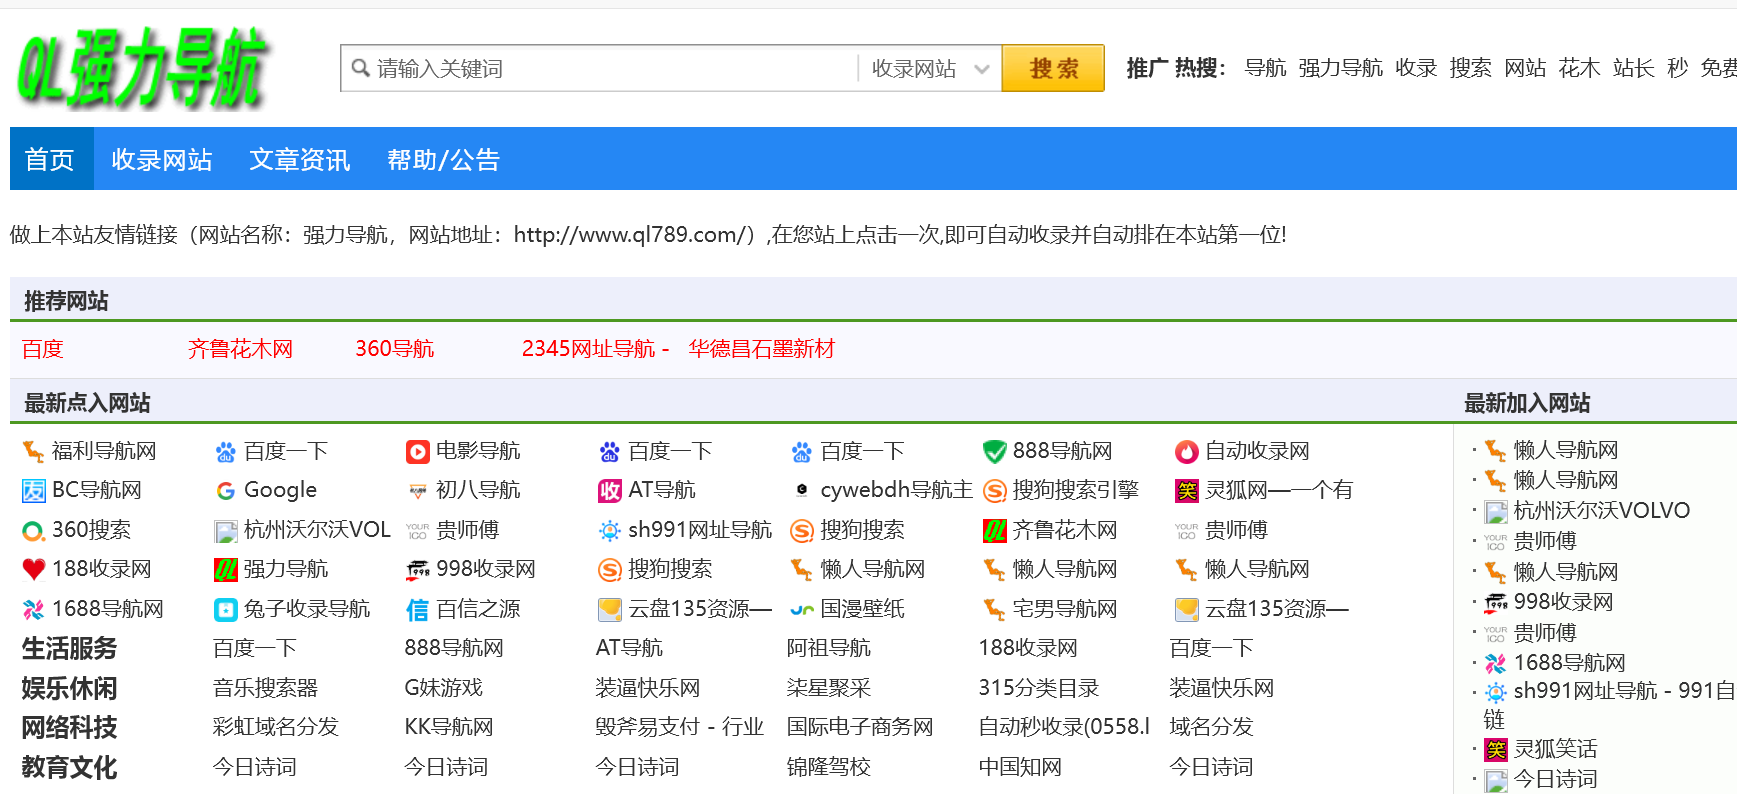Open the 生活服务 category
Image resolution: width=1737 pixels, height=794 pixels.
pos(70,649)
